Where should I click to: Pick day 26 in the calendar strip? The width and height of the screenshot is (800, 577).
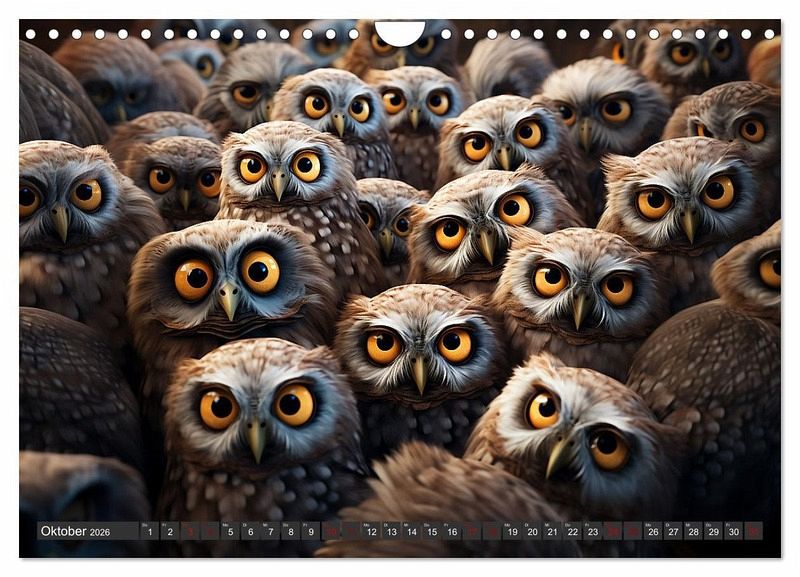pyautogui.click(x=653, y=531)
